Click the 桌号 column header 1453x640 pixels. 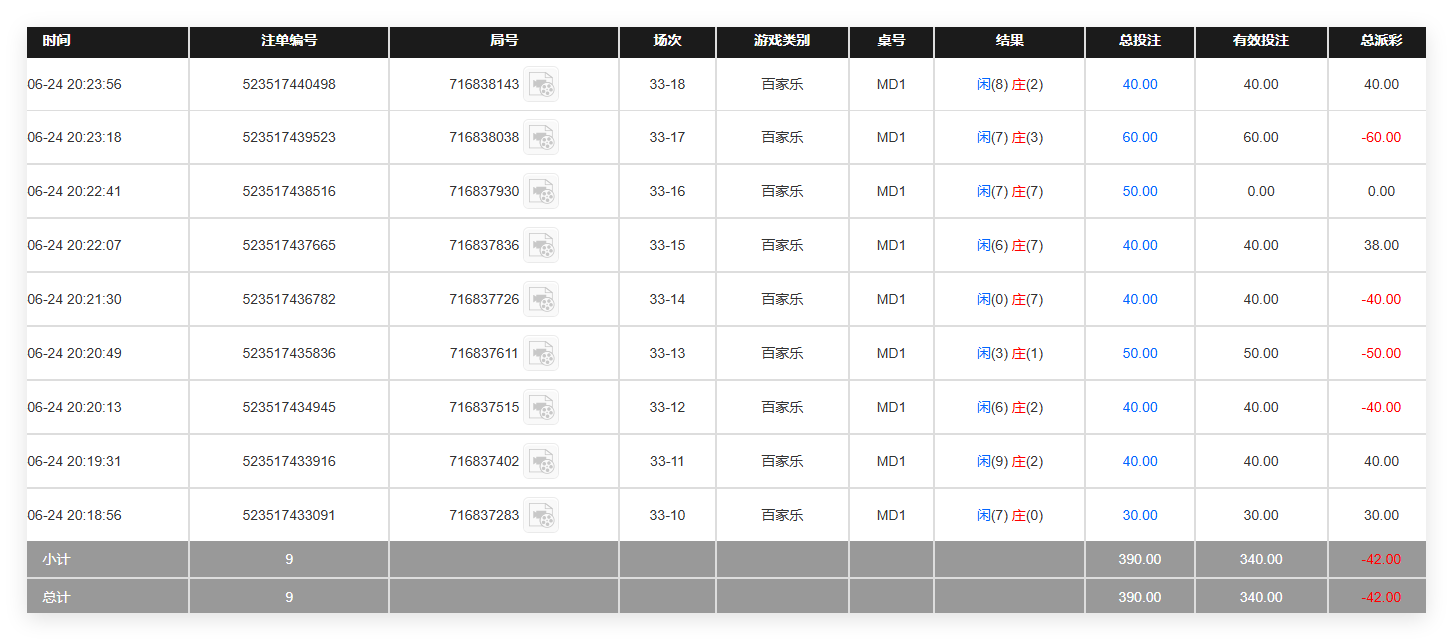point(891,41)
